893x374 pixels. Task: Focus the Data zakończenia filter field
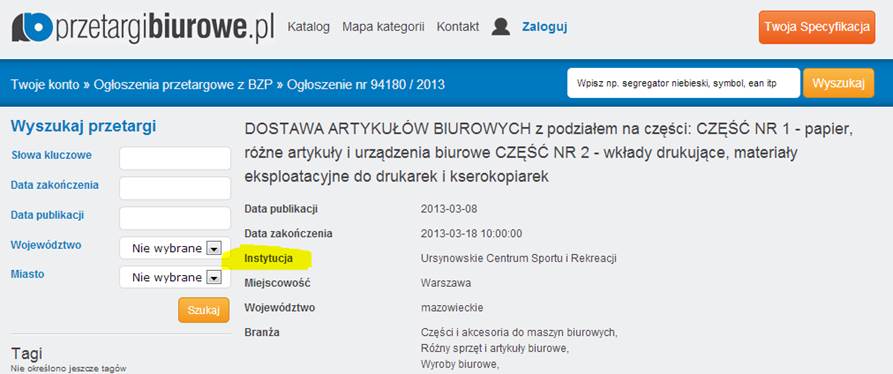pyautogui.click(x=175, y=188)
